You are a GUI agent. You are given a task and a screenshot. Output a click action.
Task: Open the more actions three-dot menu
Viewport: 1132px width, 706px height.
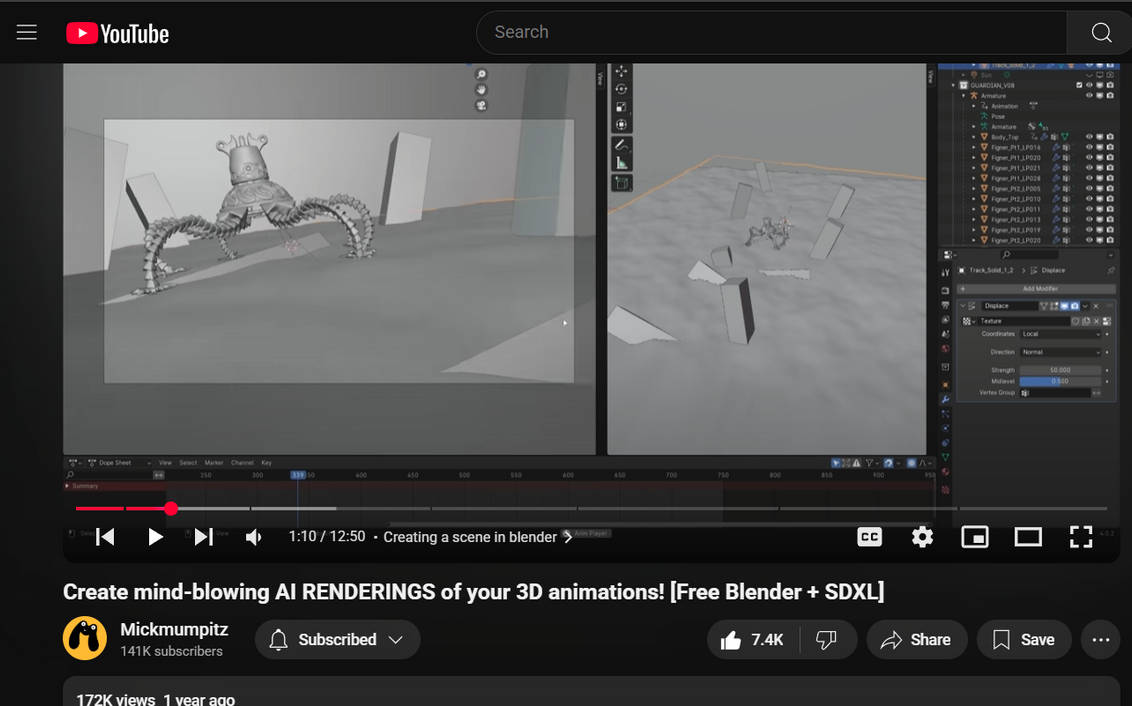pyautogui.click(x=1100, y=640)
